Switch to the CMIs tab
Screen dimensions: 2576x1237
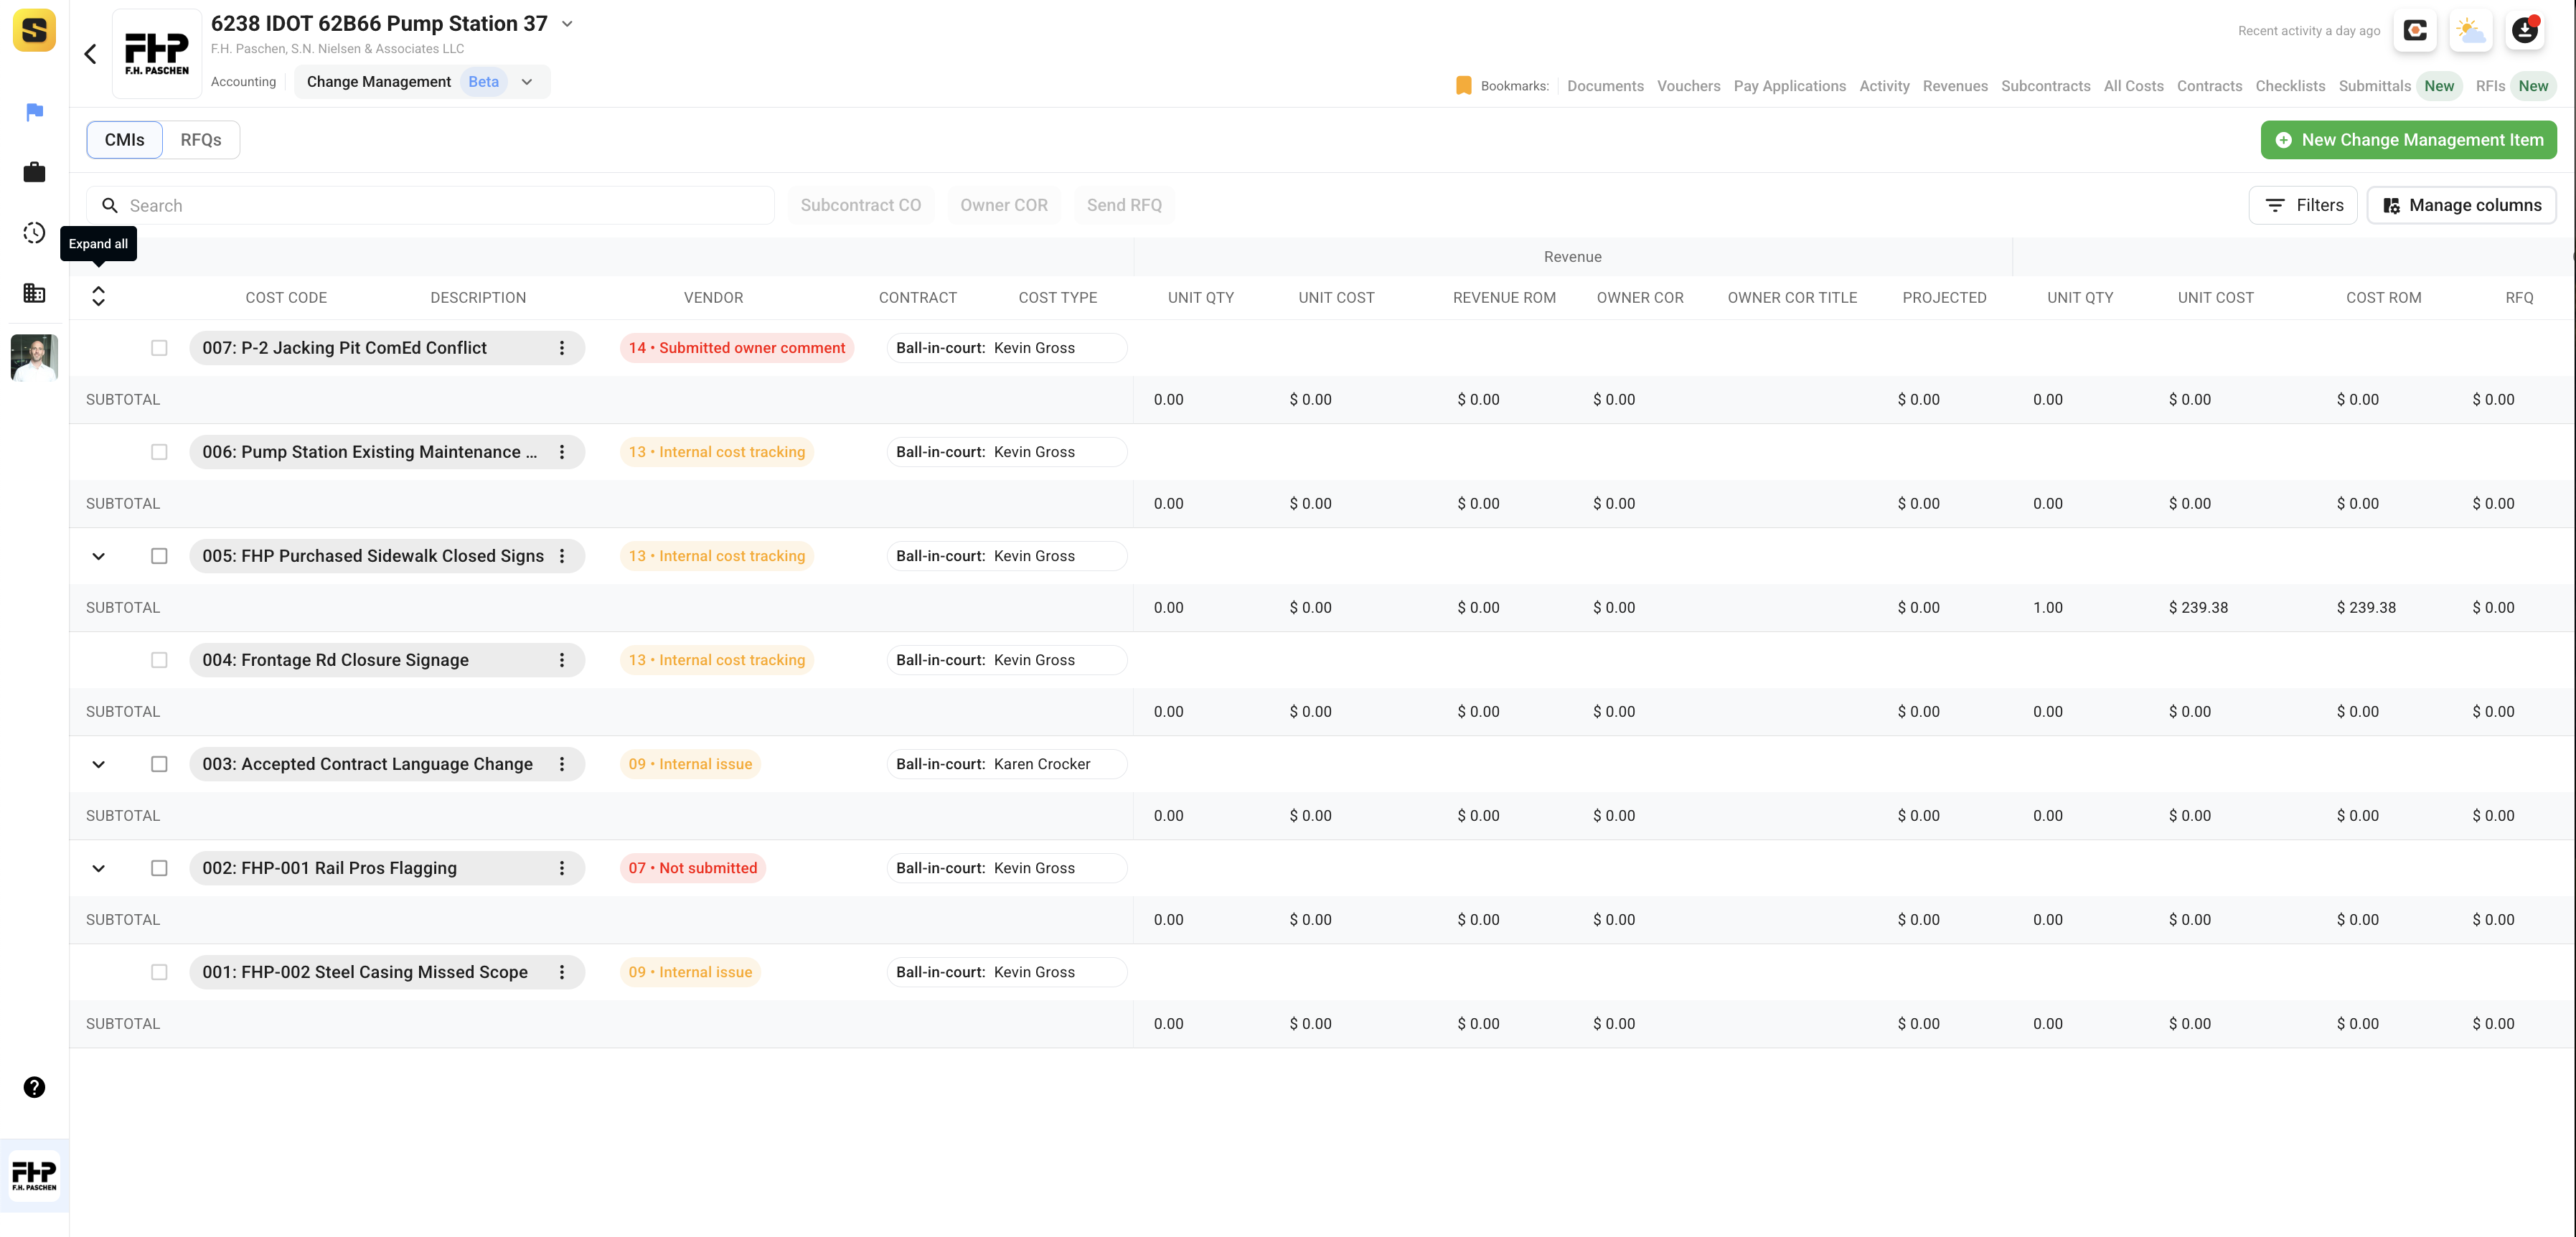[x=124, y=140]
